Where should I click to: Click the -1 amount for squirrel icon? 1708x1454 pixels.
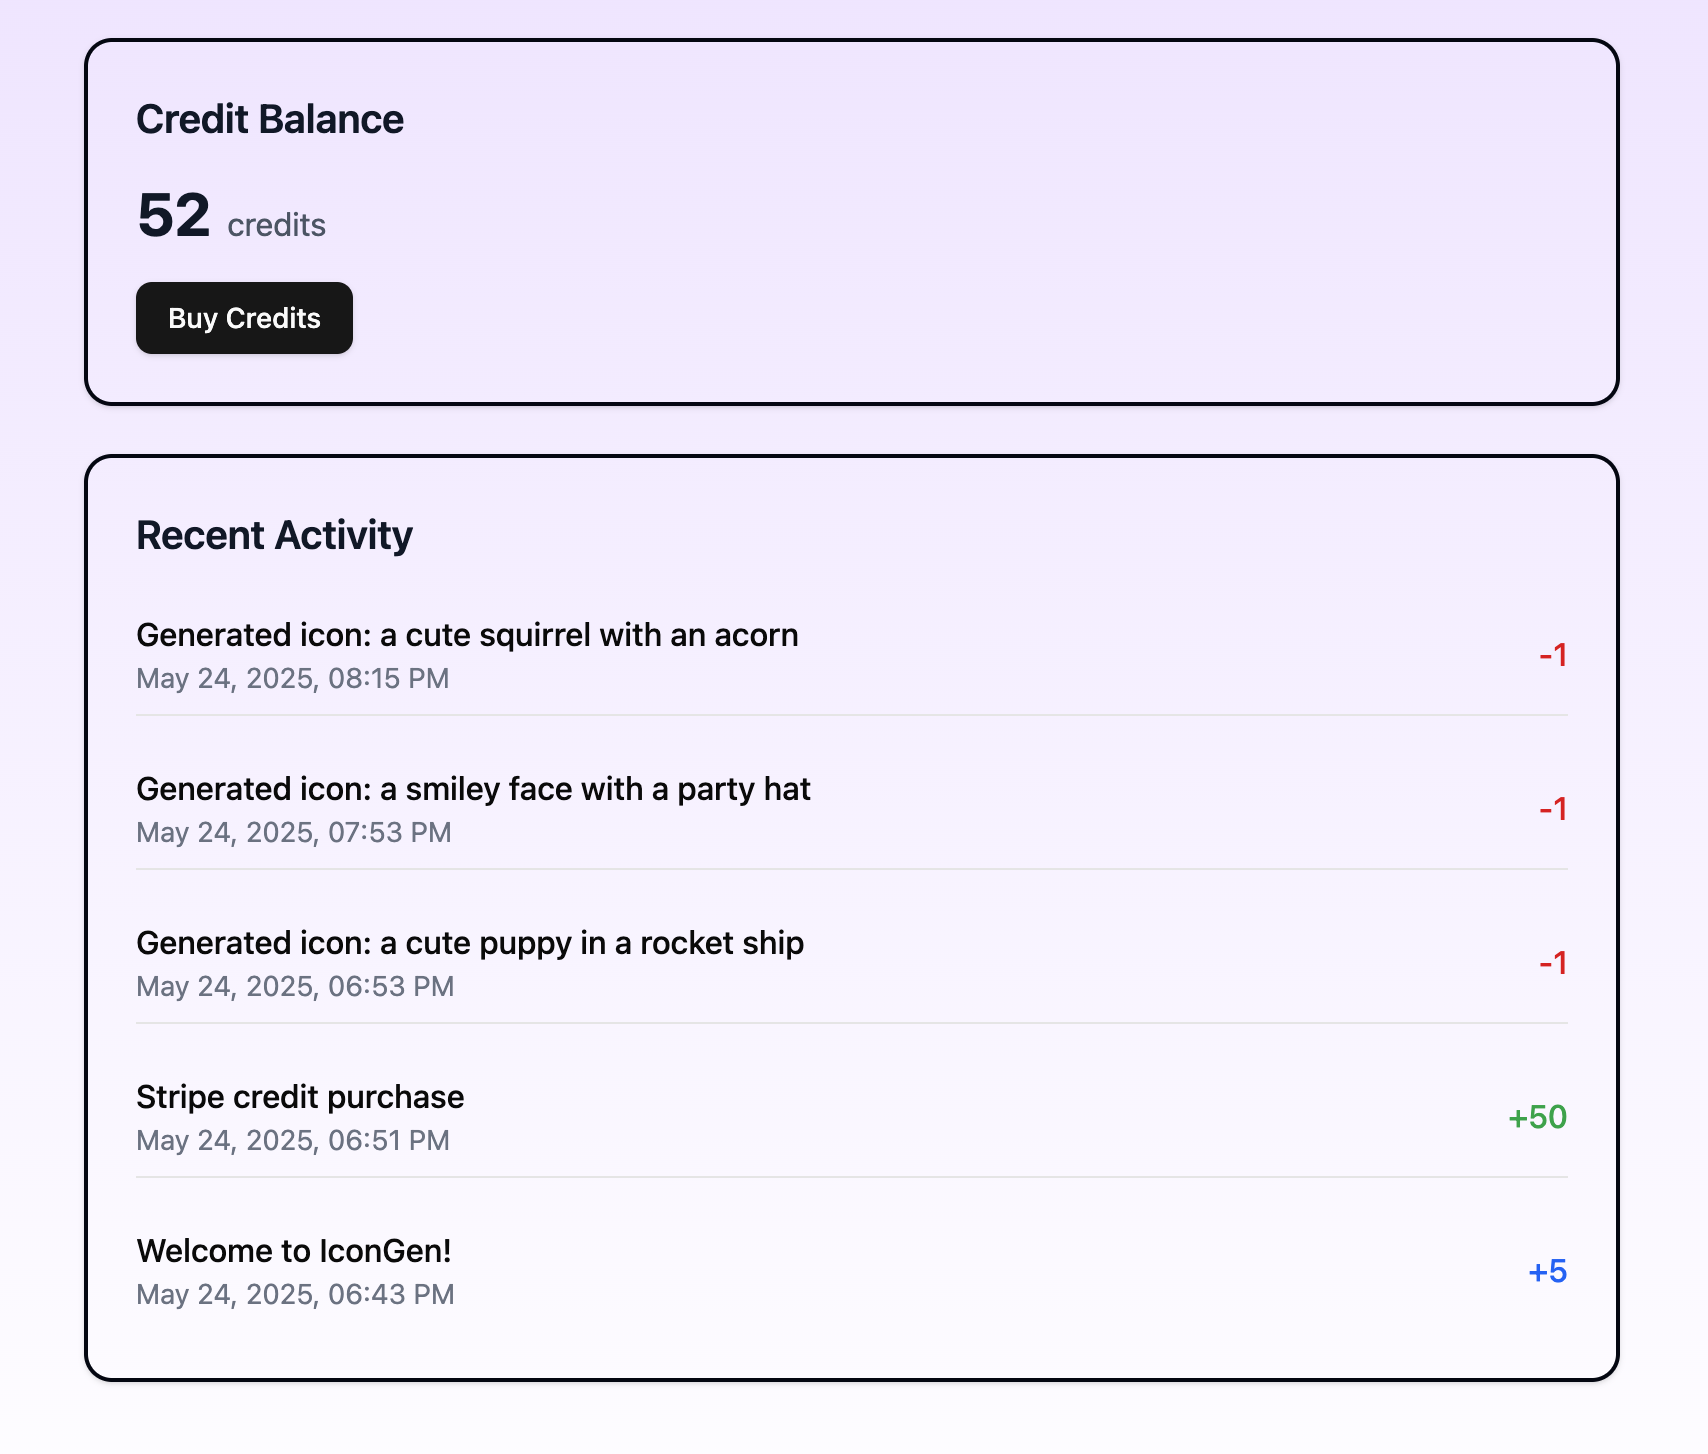[1552, 656]
